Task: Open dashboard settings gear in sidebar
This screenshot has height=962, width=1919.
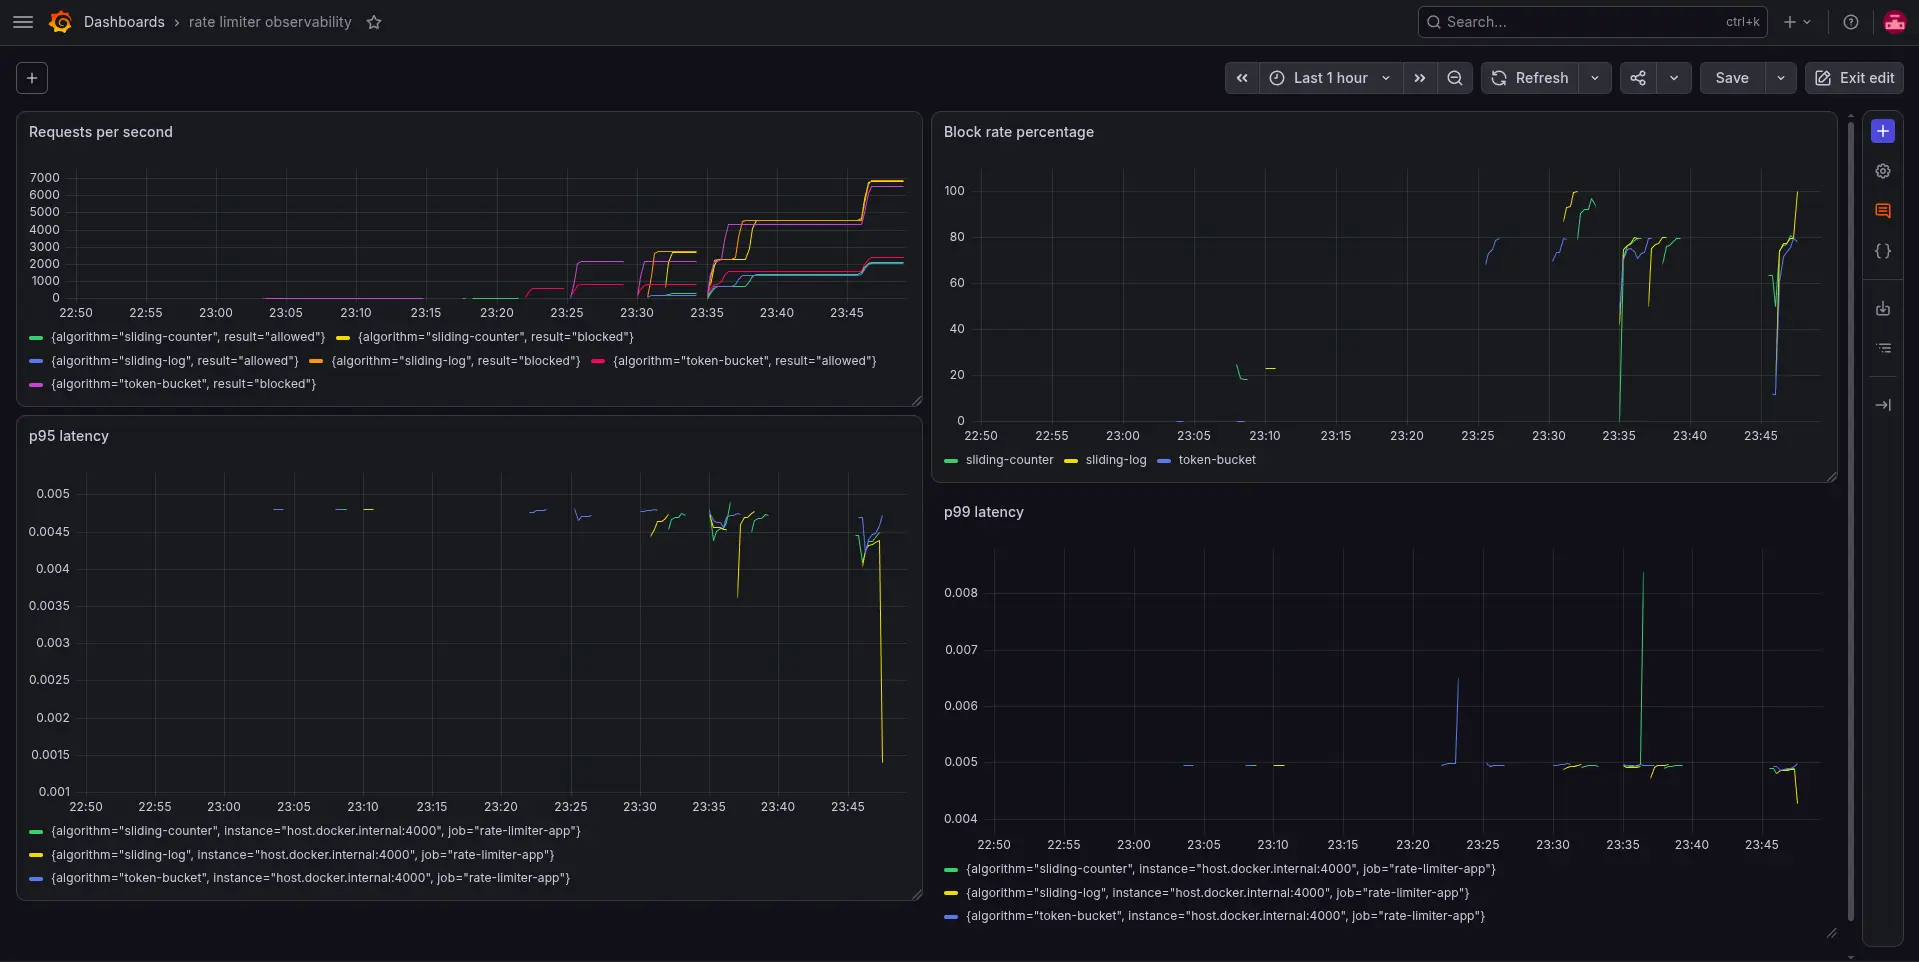Action: (x=1883, y=171)
